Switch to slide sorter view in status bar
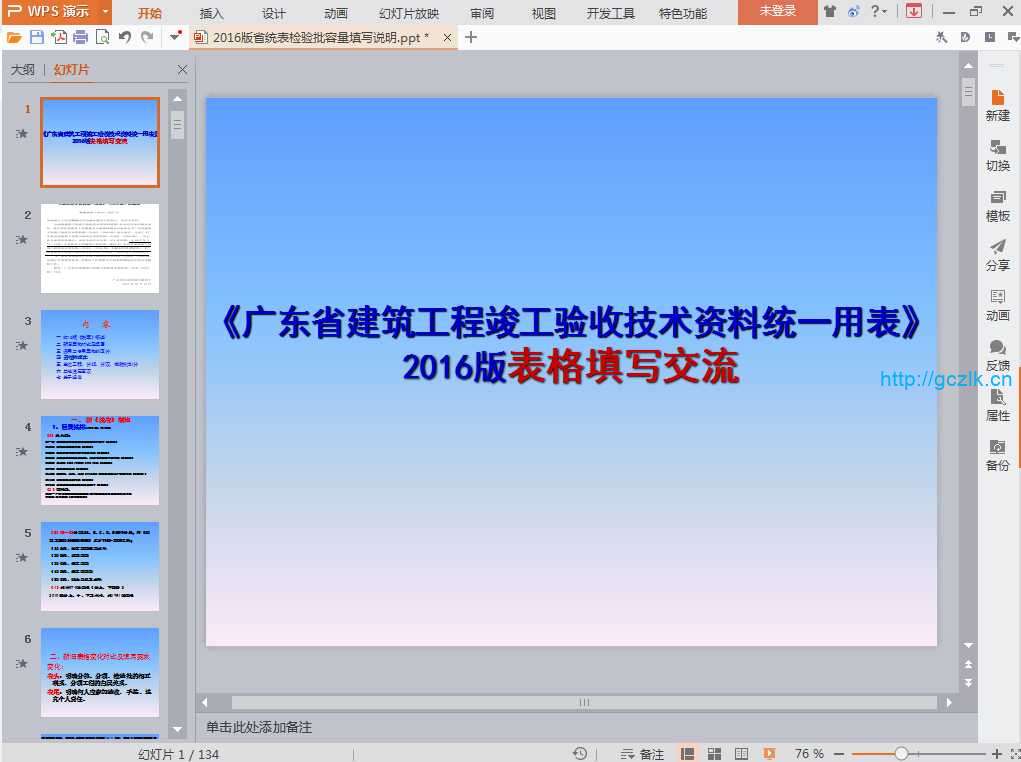This screenshot has height=762, width=1021. pos(715,754)
